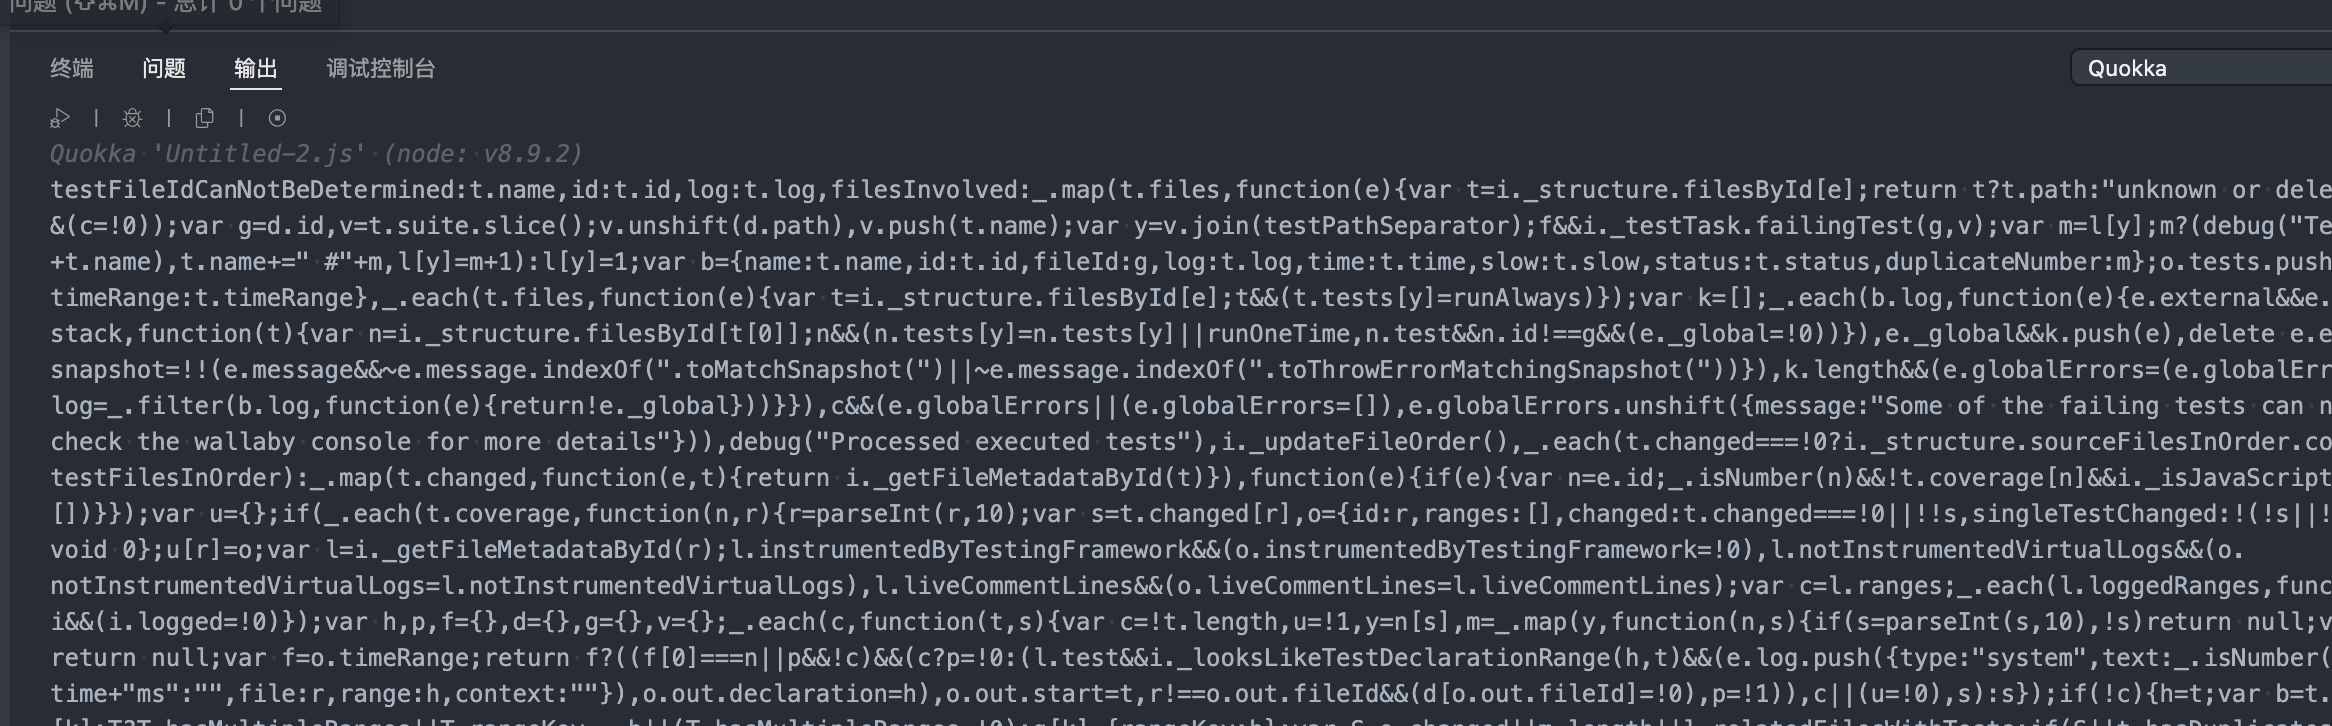Switch to the 终端 tab

[72, 68]
